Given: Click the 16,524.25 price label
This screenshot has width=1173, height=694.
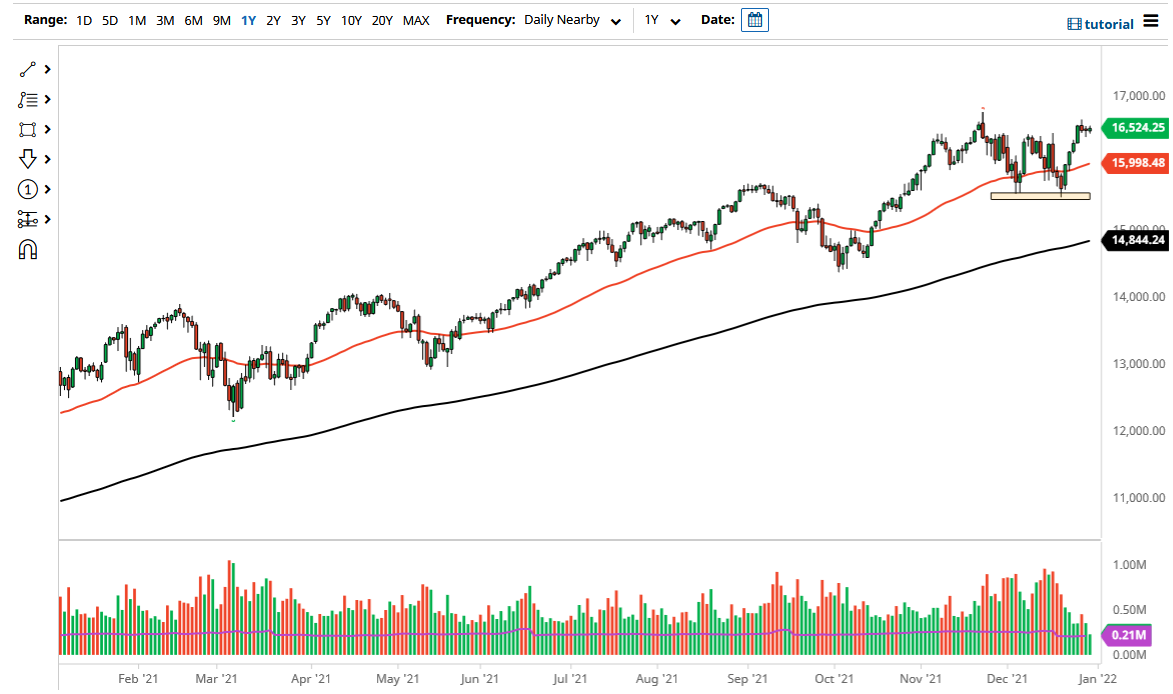Looking at the screenshot, I should (x=1135, y=129).
